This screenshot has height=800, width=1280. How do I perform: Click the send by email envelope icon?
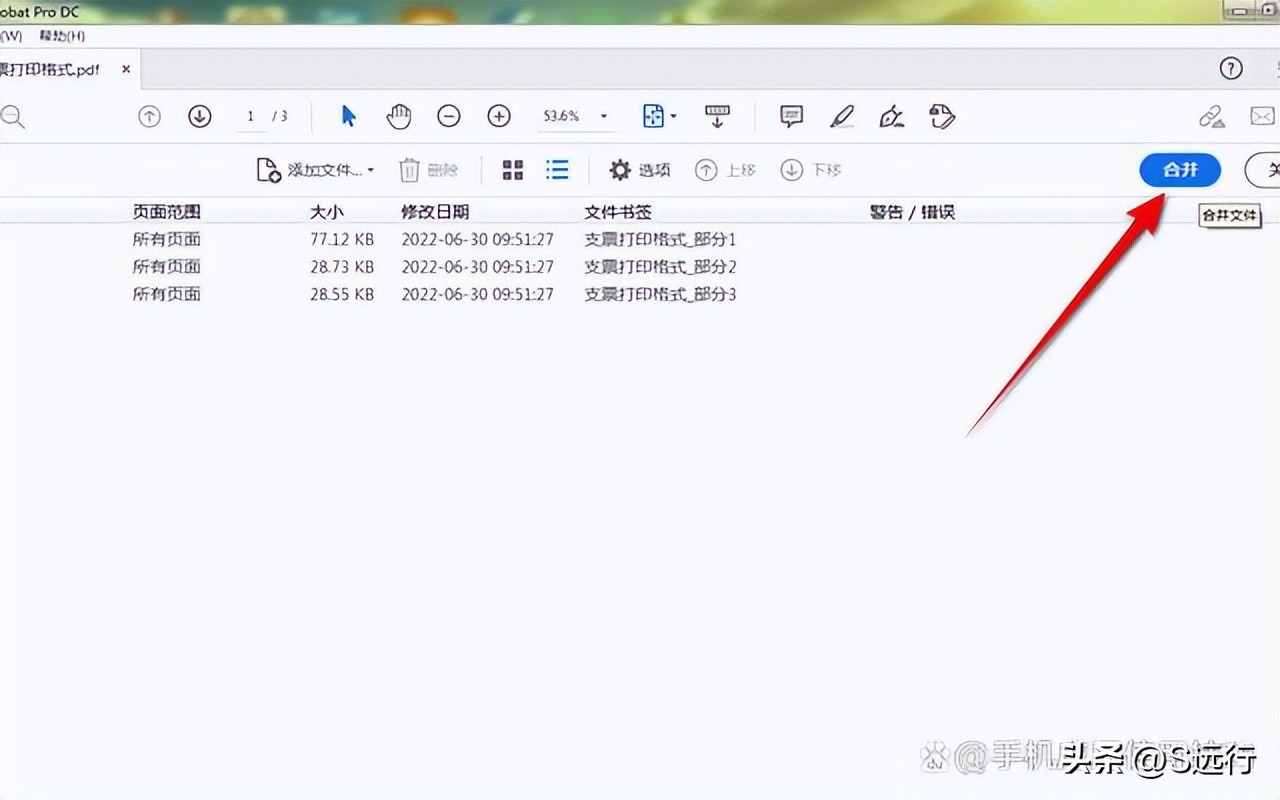[x=1262, y=117]
